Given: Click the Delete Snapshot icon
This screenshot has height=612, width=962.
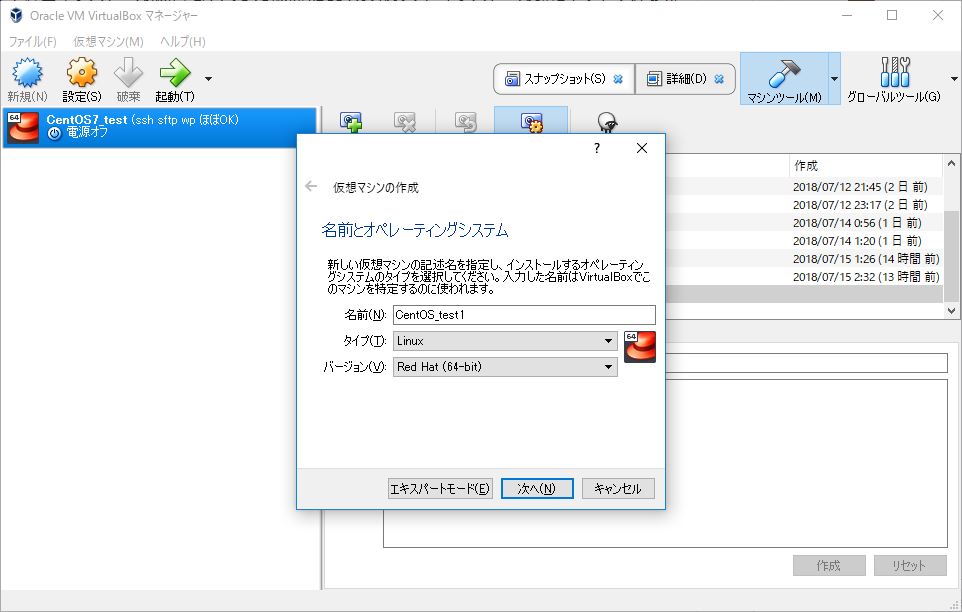Looking at the screenshot, I should tap(405, 122).
